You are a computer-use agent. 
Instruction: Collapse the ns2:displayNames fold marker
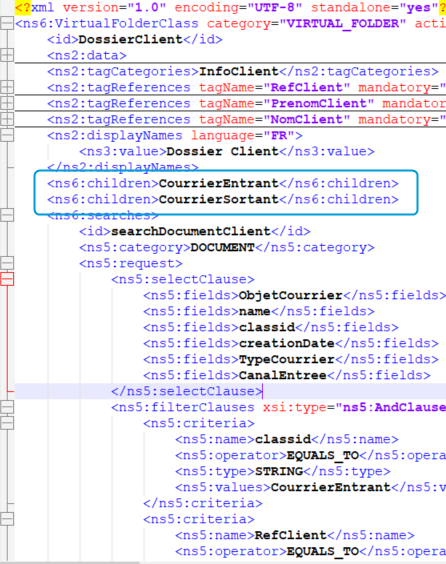[7, 136]
